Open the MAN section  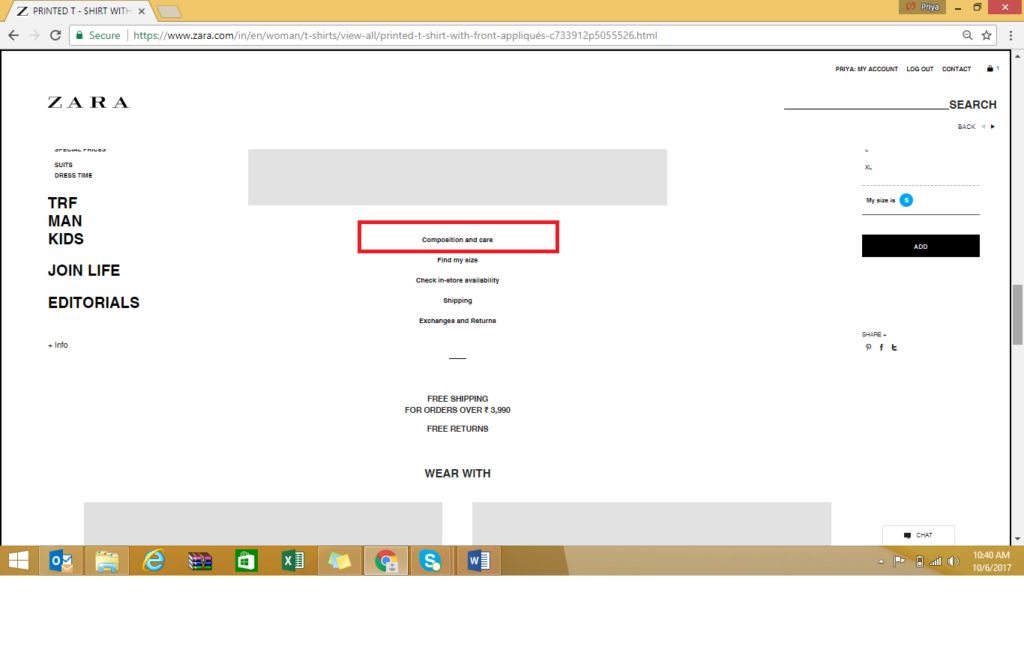[x=65, y=221]
